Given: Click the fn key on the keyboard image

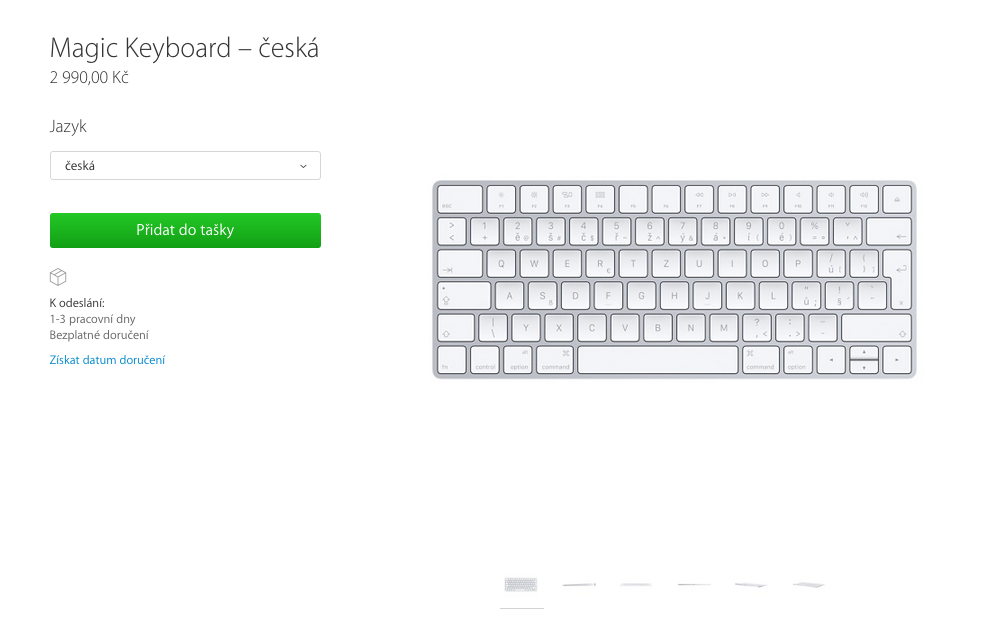Looking at the screenshot, I should (451, 360).
